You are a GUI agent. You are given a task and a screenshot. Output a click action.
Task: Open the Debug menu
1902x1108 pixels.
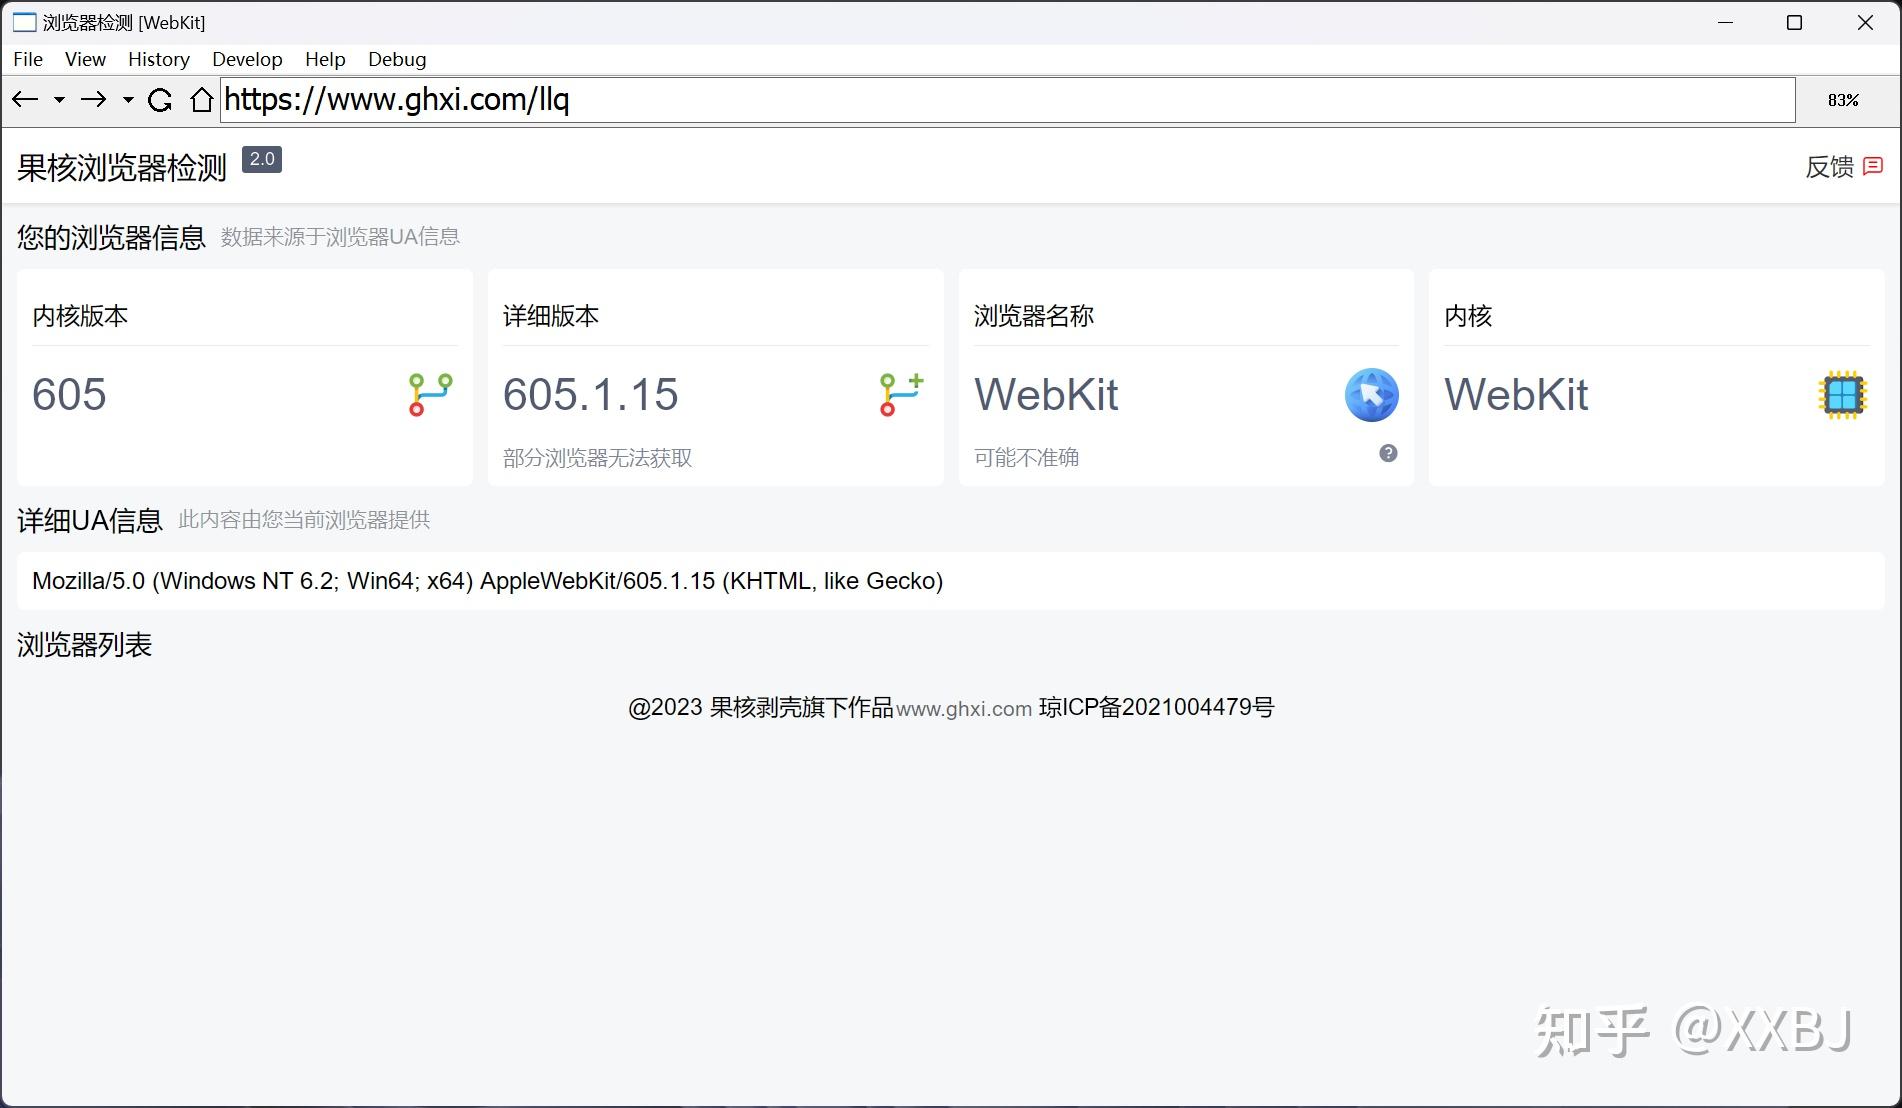click(396, 59)
